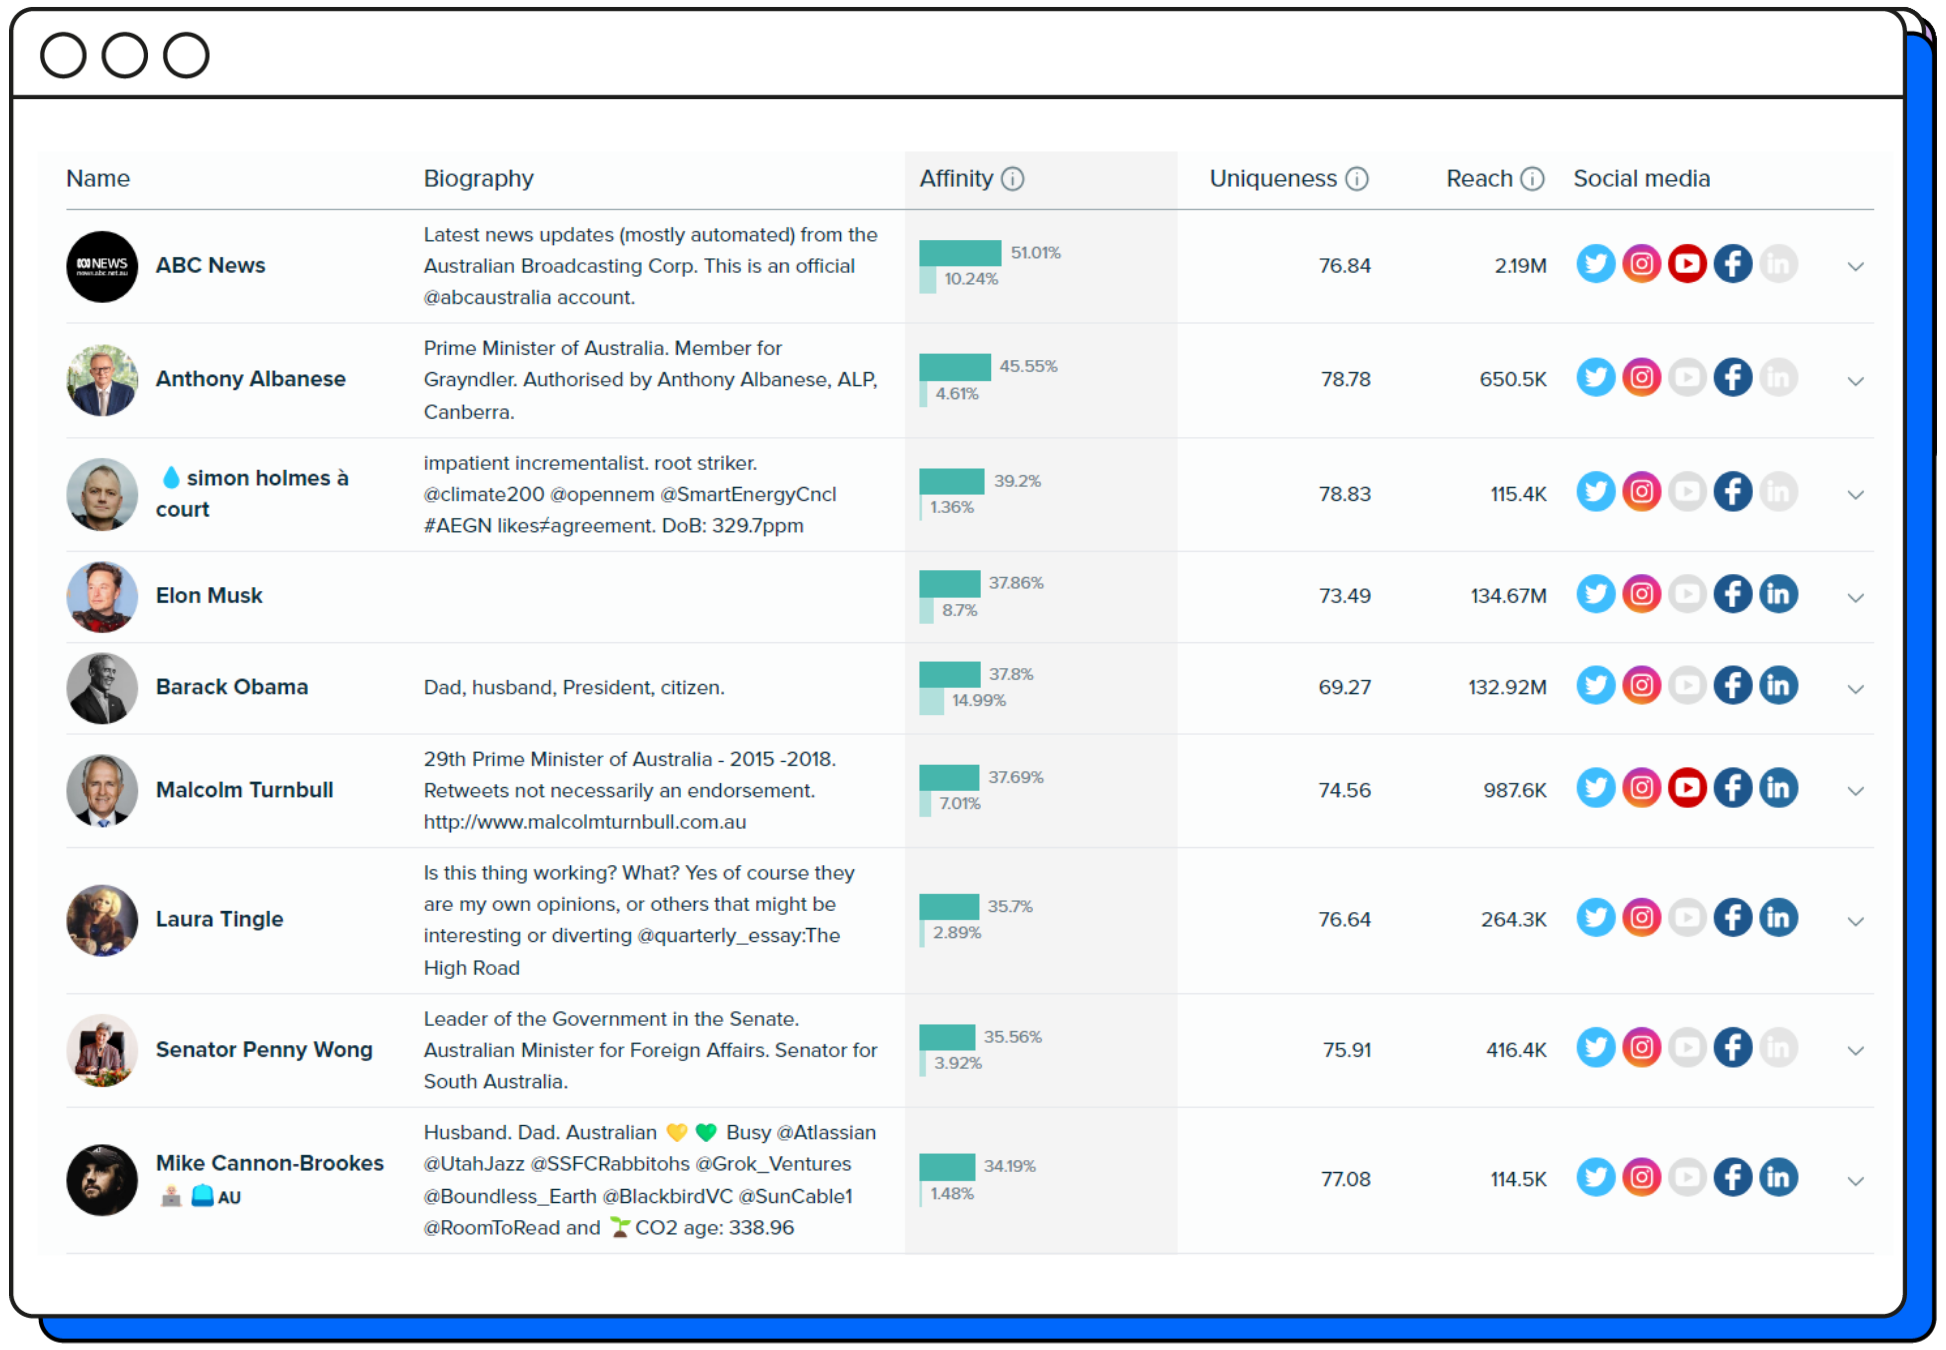Click the Reach info icon

coord(1533,178)
